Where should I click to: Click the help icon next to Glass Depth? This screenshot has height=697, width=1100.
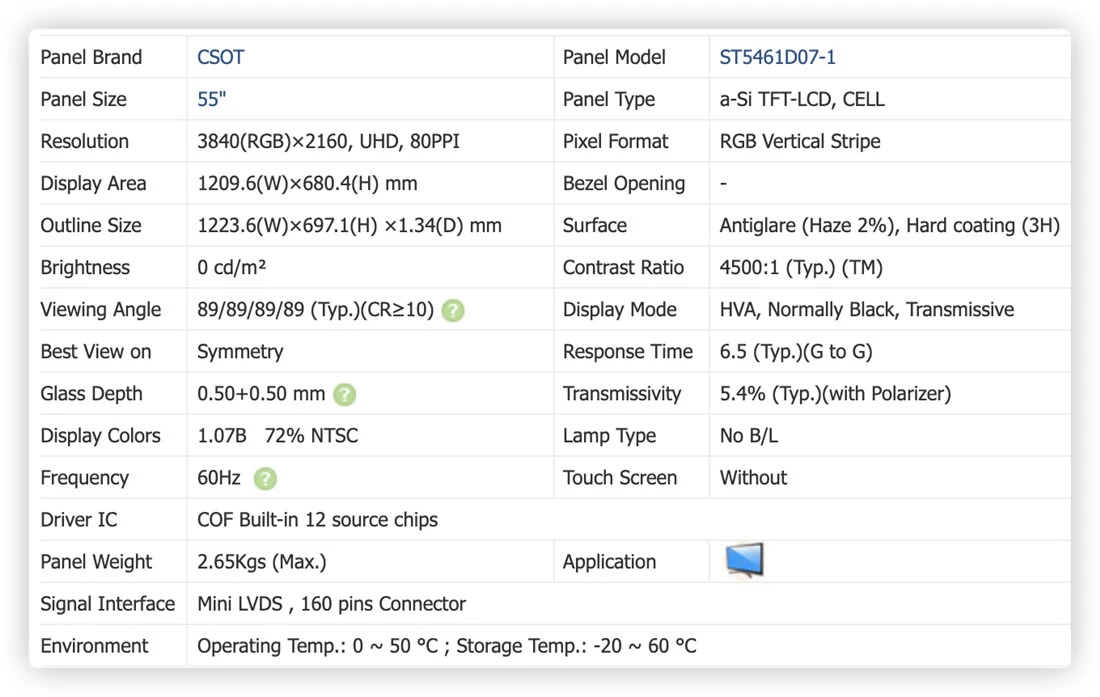pos(344,394)
